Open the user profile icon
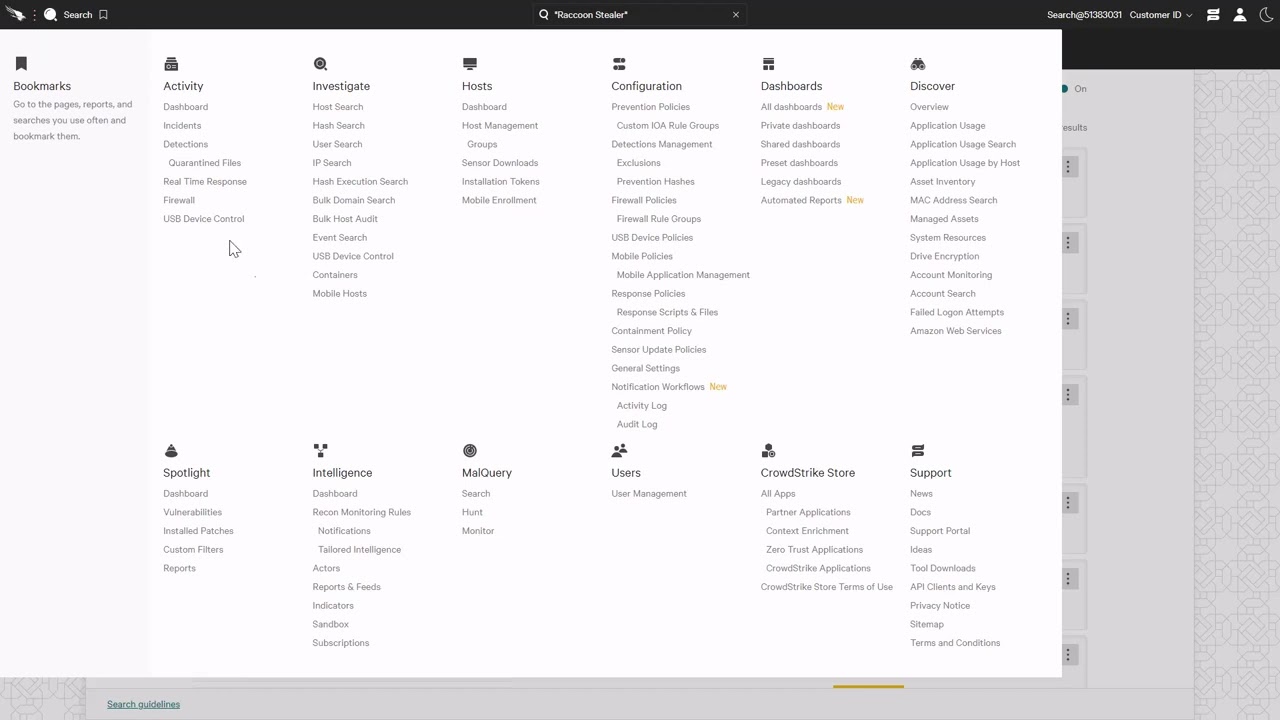The width and height of the screenshot is (1280, 720). point(1240,15)
